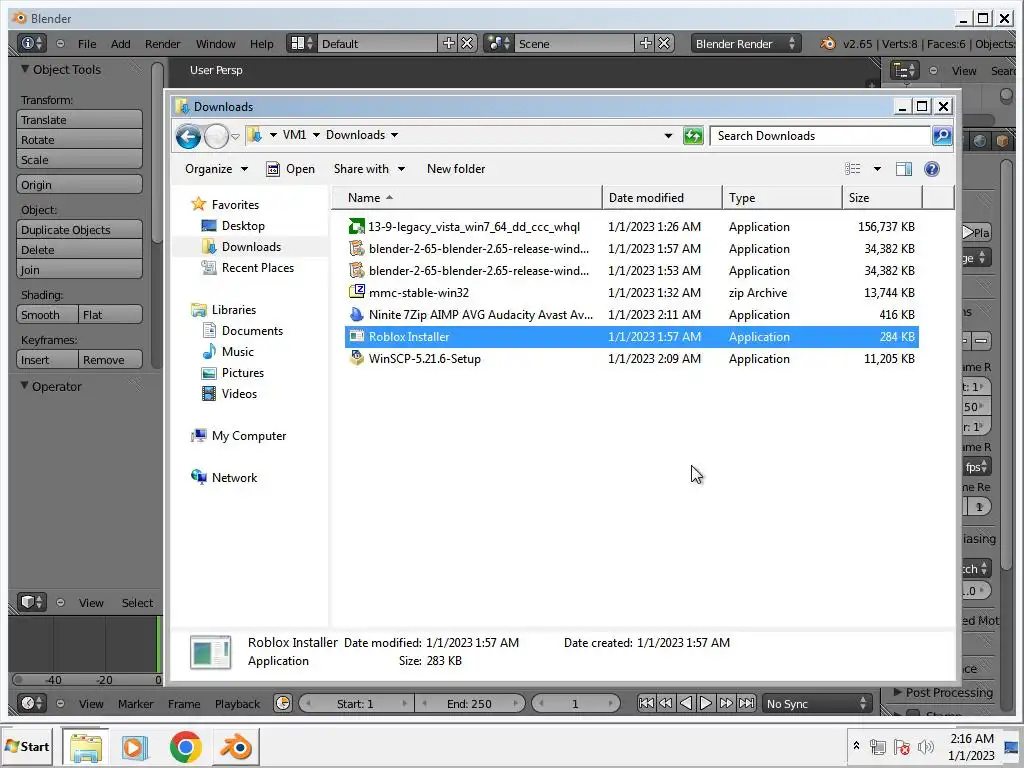
Task: Open Blender's Render menu
Action: 163,44
